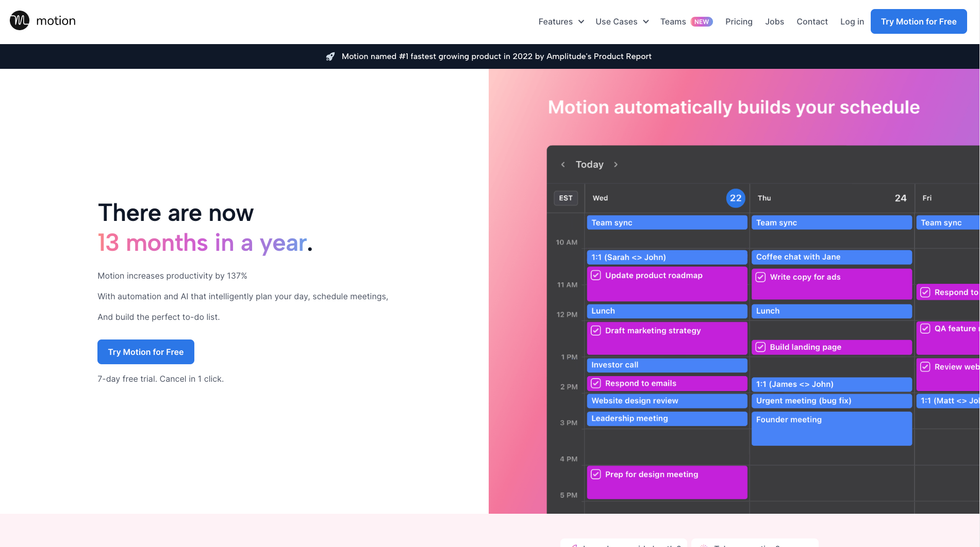Open Wednesday's Team sync event
Screen dimensions: 980x547
pyautogui.click(x=667, y=223)
